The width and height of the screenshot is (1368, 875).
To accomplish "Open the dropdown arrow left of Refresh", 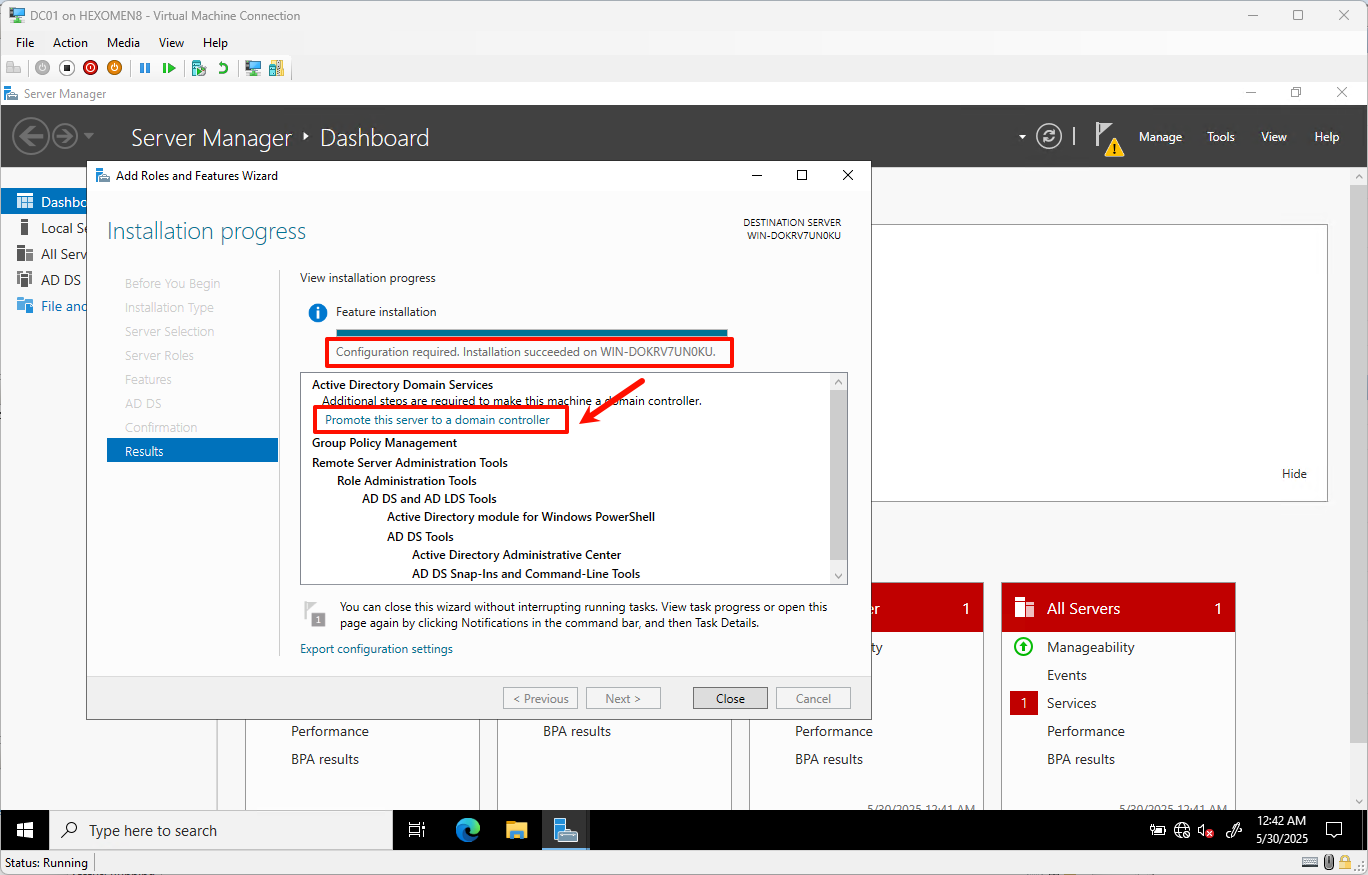I will click(1022, 137).
